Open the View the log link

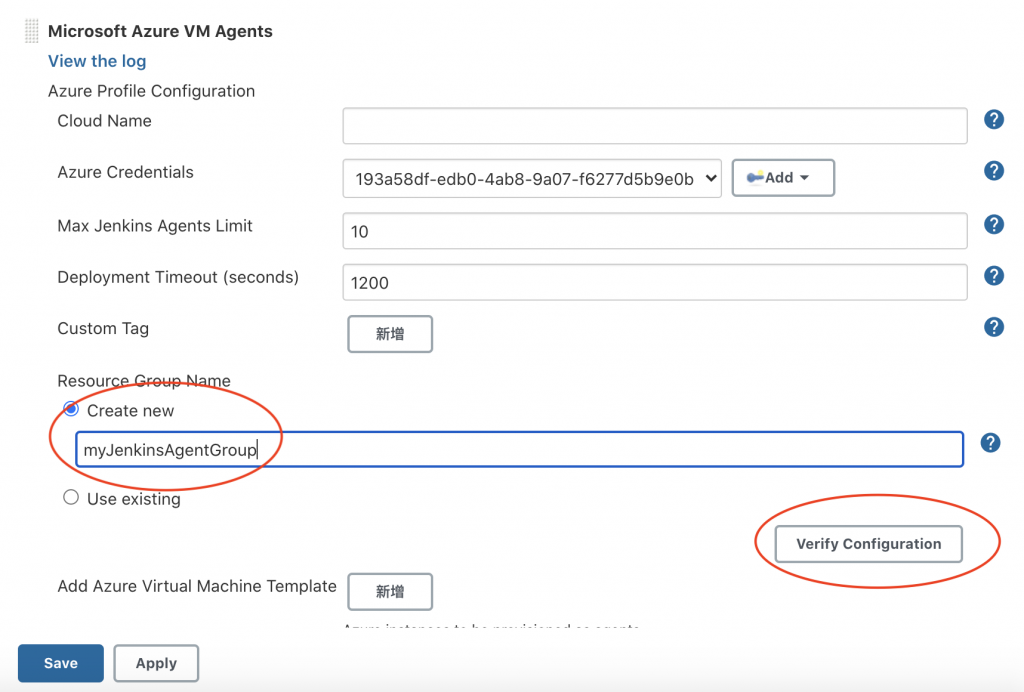(97, 61)
